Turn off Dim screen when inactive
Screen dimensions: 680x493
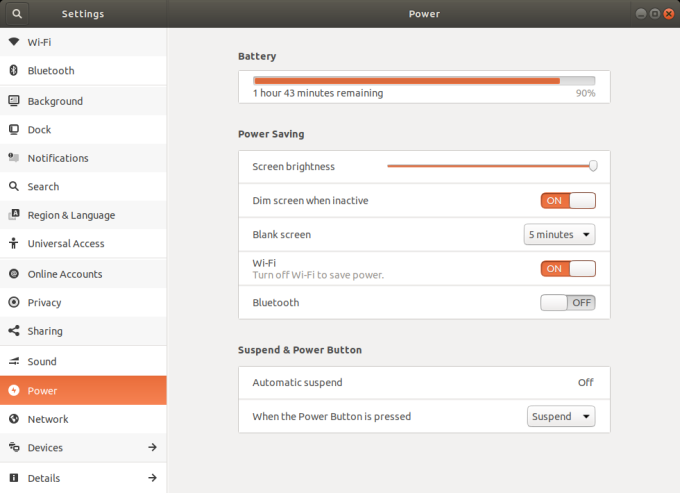[567, 200]
